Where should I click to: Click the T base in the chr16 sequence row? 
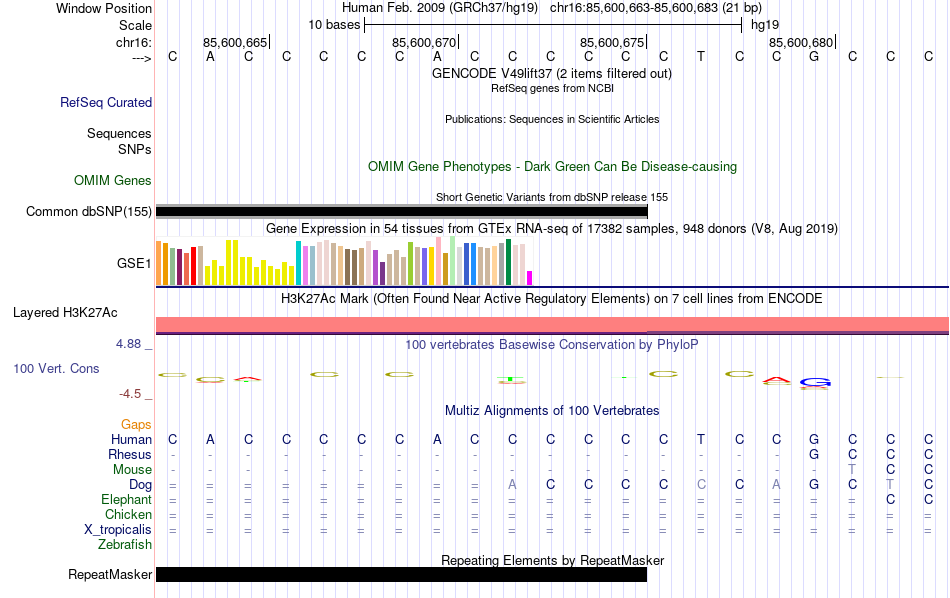(701, 56)
